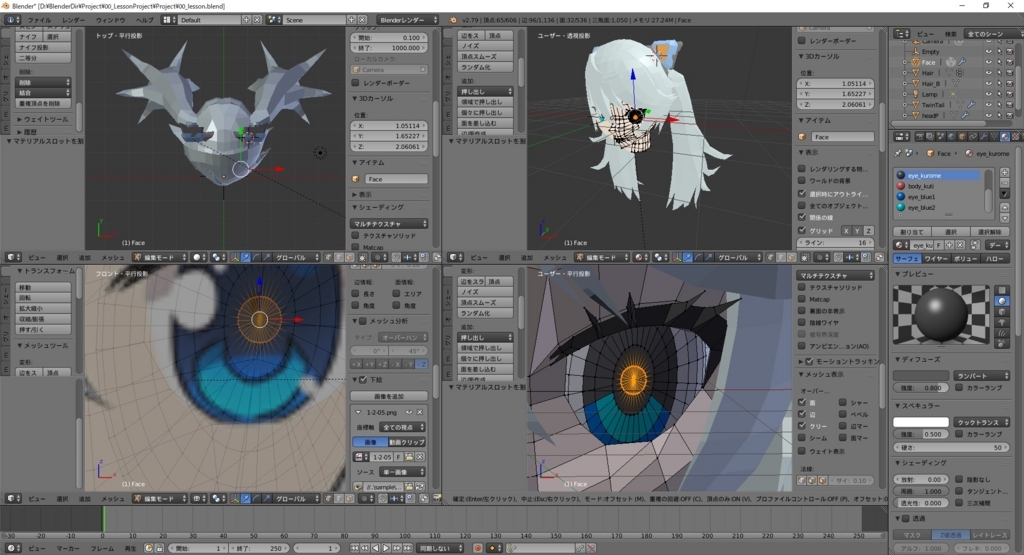The image size is (1024, 555).
Task: Enable the 陰影なし shadeless checkbox
Action: [959, 479]
